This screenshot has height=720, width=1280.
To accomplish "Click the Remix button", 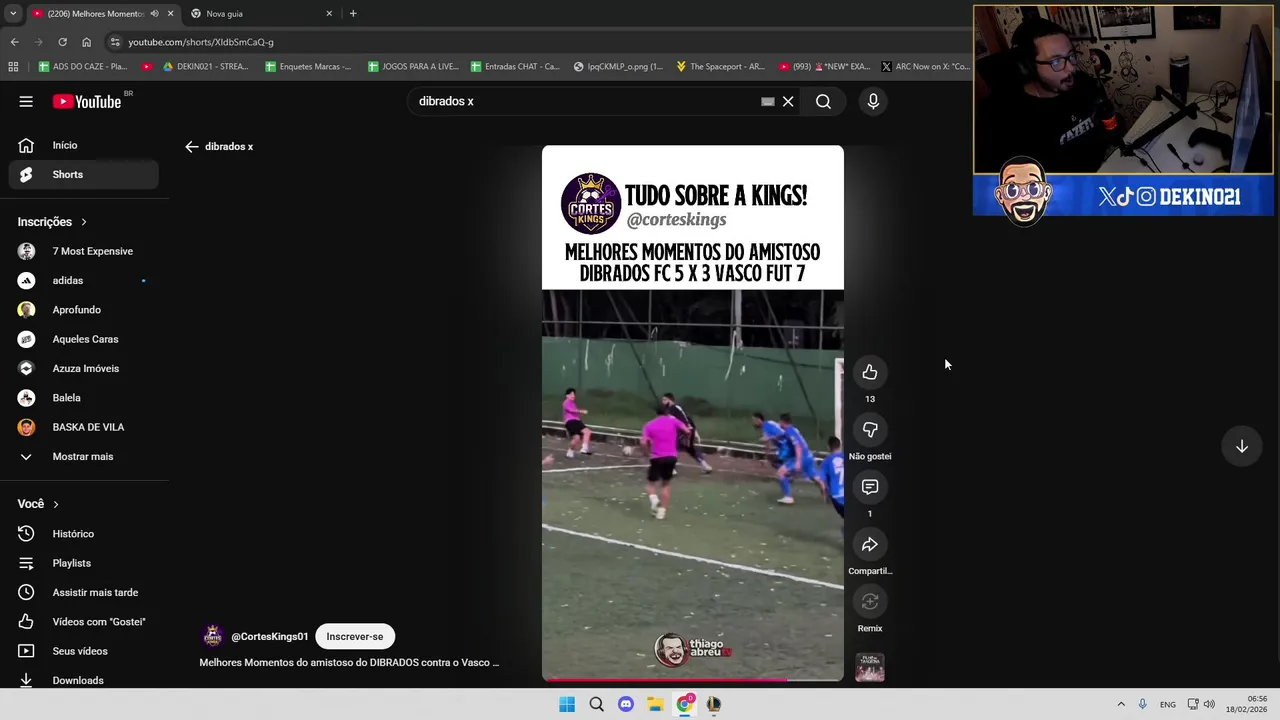I will coord(870,601).
